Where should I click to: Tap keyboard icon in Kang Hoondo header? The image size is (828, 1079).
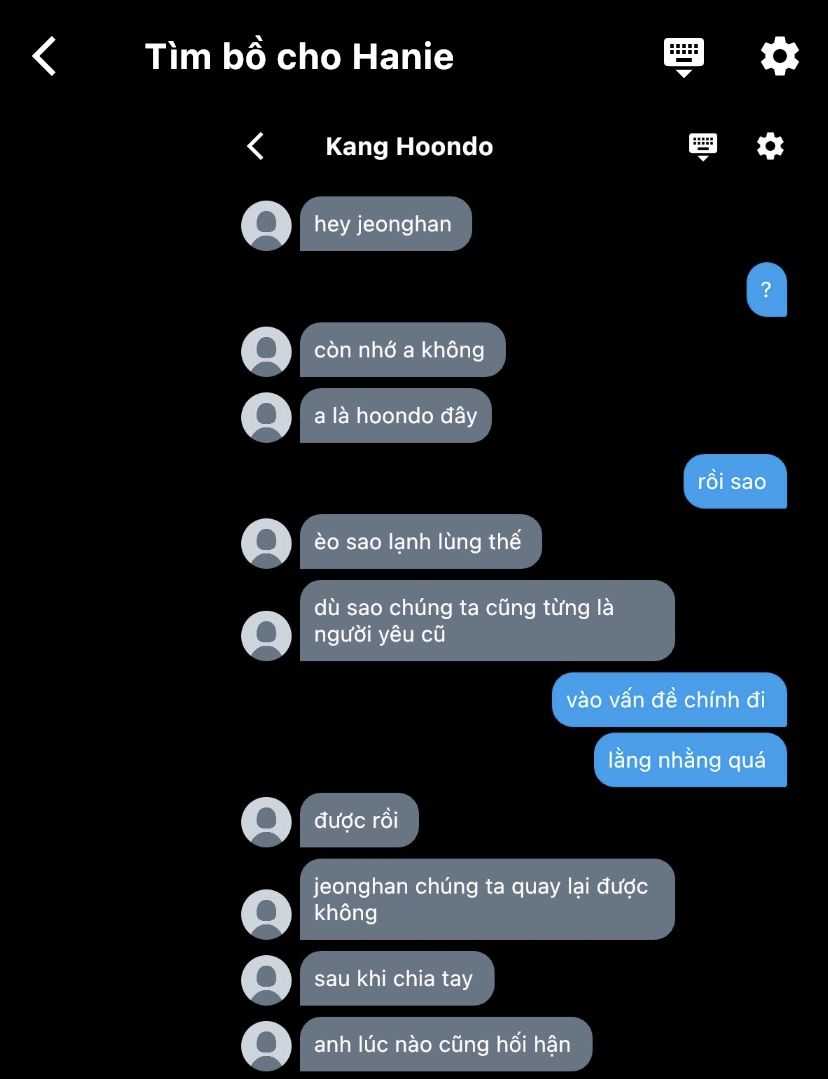[x=703, y=147]
